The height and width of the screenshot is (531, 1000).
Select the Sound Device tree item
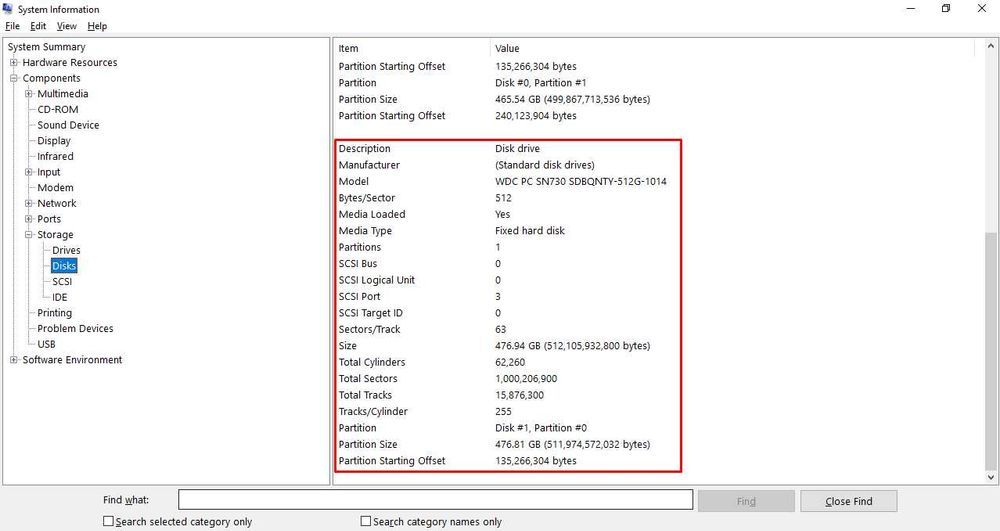pos(68,125)
